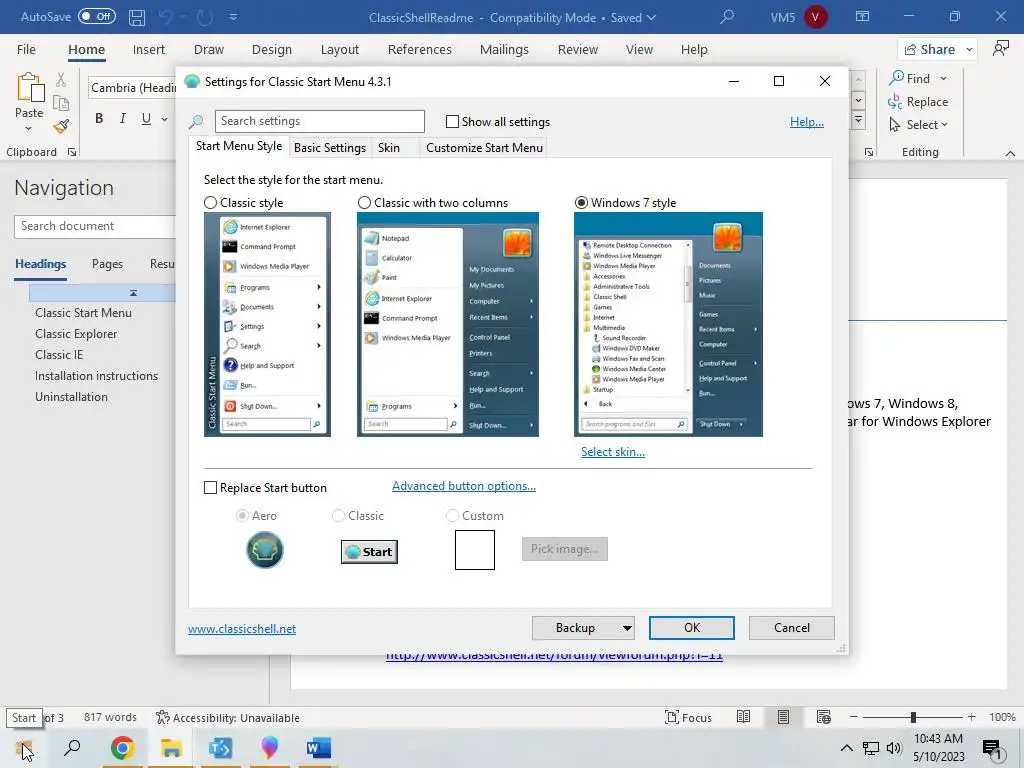This screenshot has width=1024, height=768.
Task: Click the Cut scissors icon
Action: (x=61, y=80)
